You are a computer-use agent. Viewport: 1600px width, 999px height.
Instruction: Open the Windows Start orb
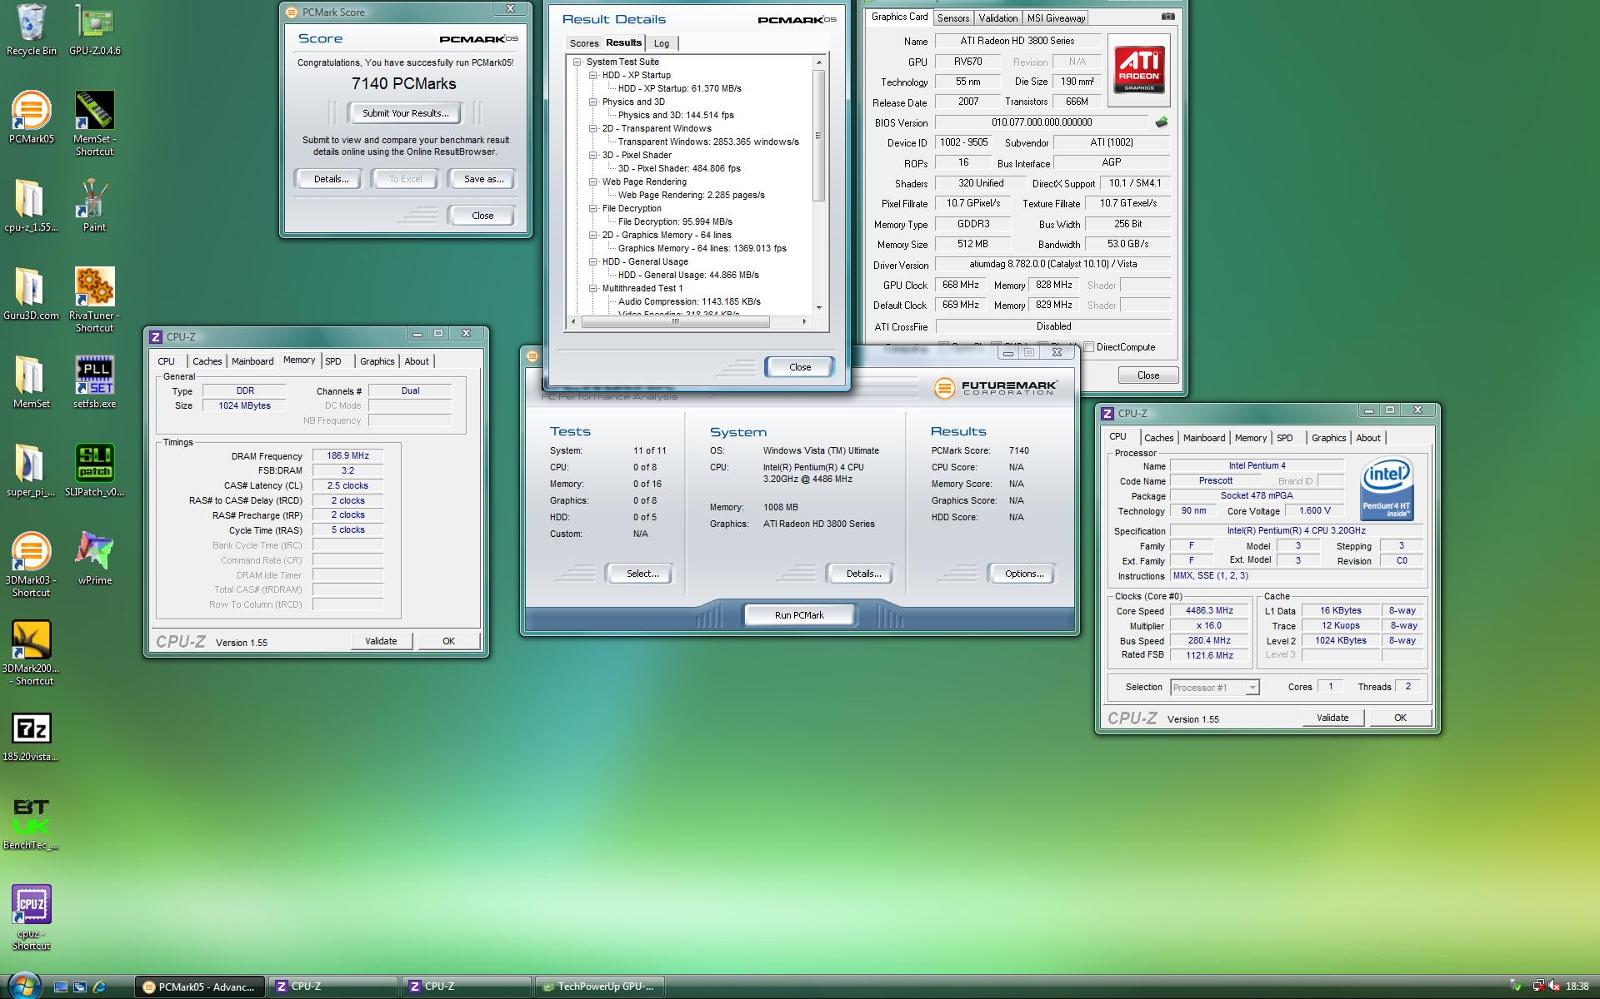pyautogui.click(x=23, y=985)
